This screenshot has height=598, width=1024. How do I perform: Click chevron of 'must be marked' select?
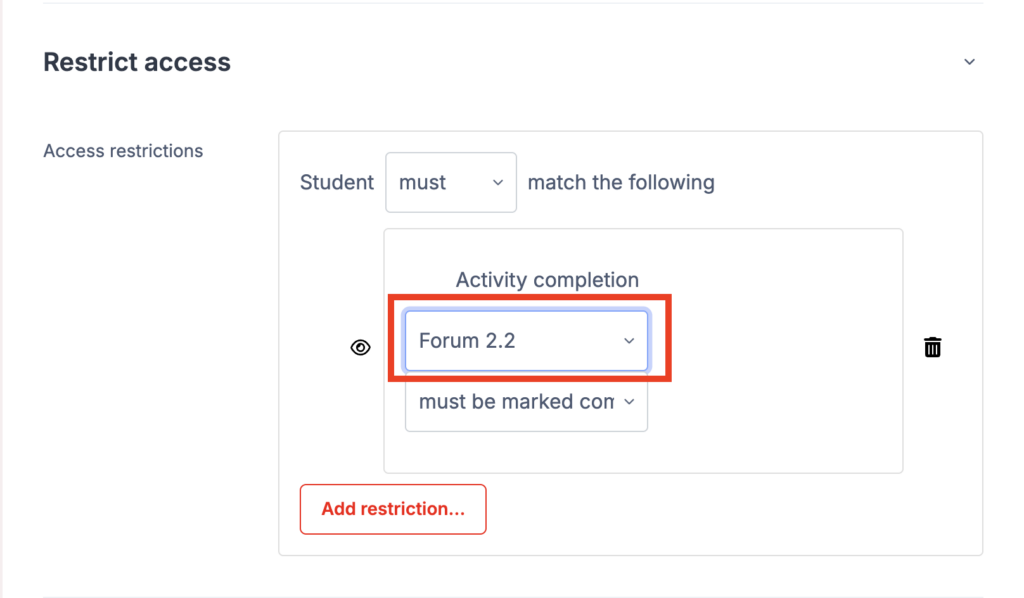629,402
